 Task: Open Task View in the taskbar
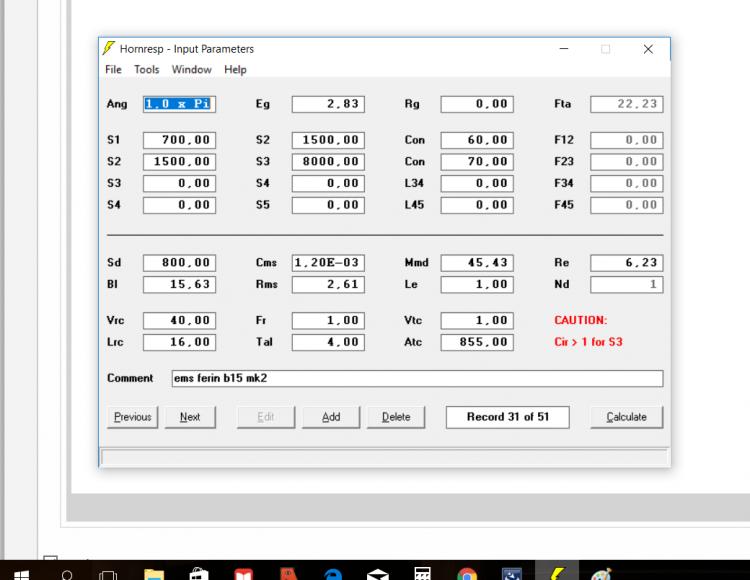109,574
